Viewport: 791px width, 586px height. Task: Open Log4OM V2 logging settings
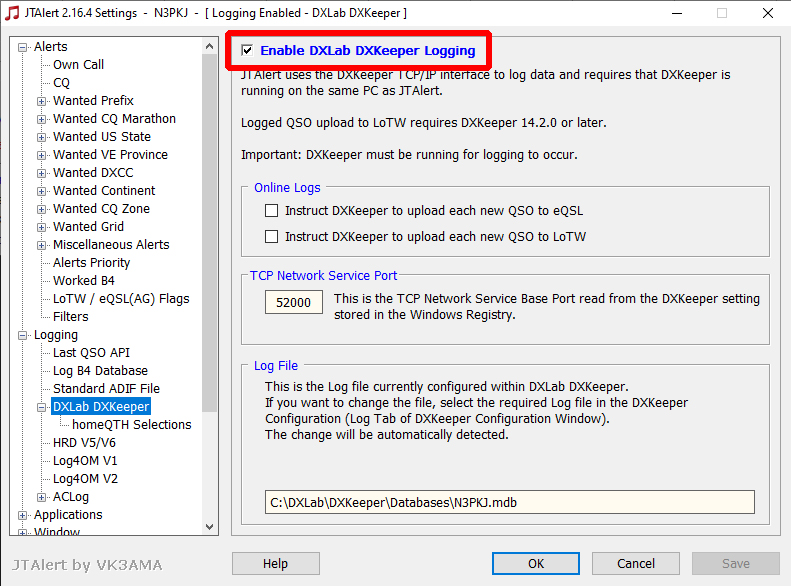[85, 479]
